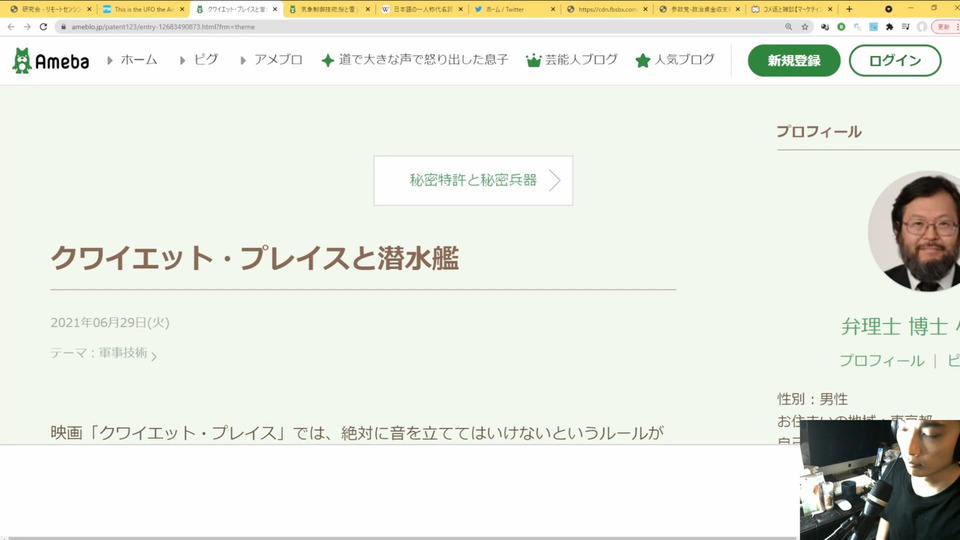Viewport: 960px width, 540px height.
Task: Switch to the 研究会・リモートセンシング tab
Action: (50, 9)
